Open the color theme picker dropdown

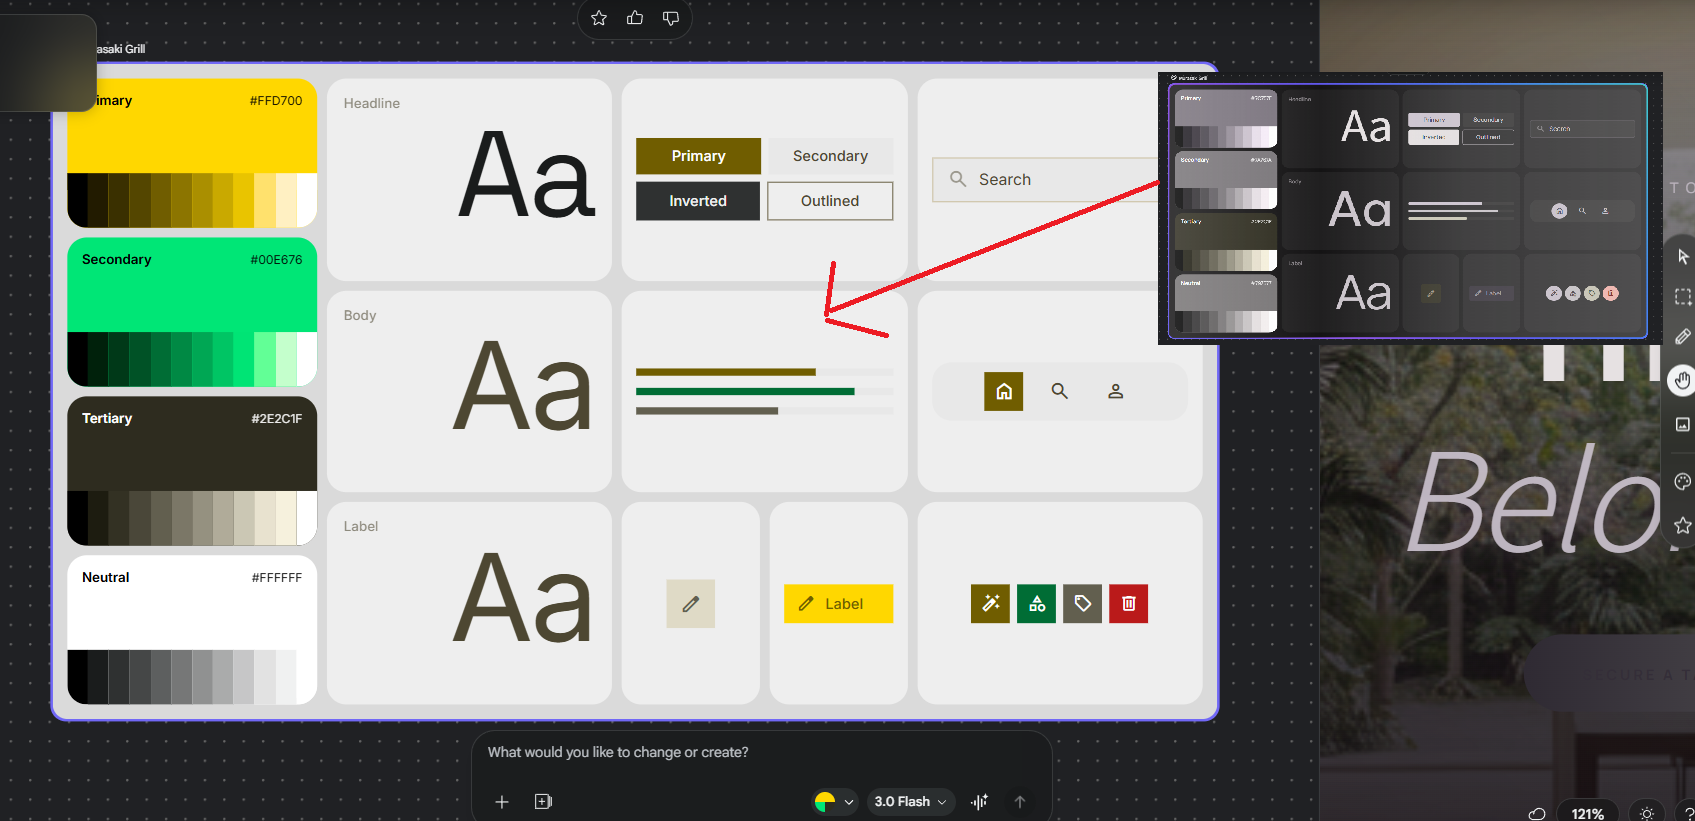tap(834, 801)
